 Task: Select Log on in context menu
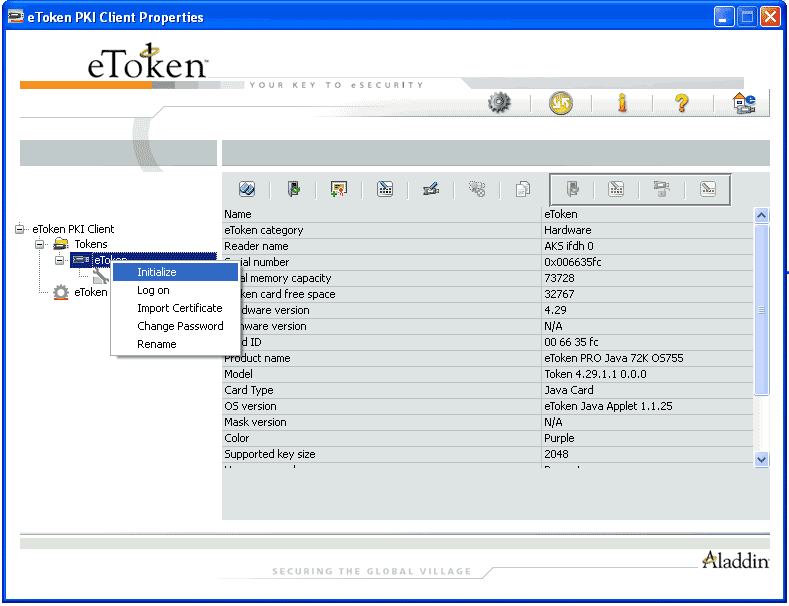pos(153,290)
